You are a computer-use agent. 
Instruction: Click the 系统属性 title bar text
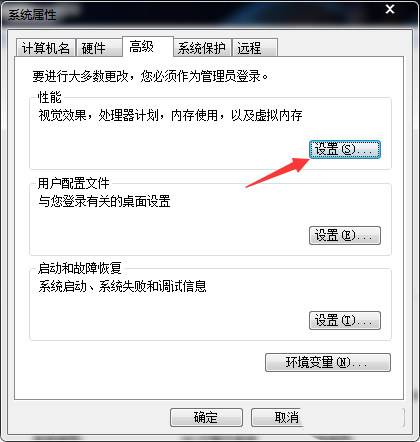click(x=32, y=15)
